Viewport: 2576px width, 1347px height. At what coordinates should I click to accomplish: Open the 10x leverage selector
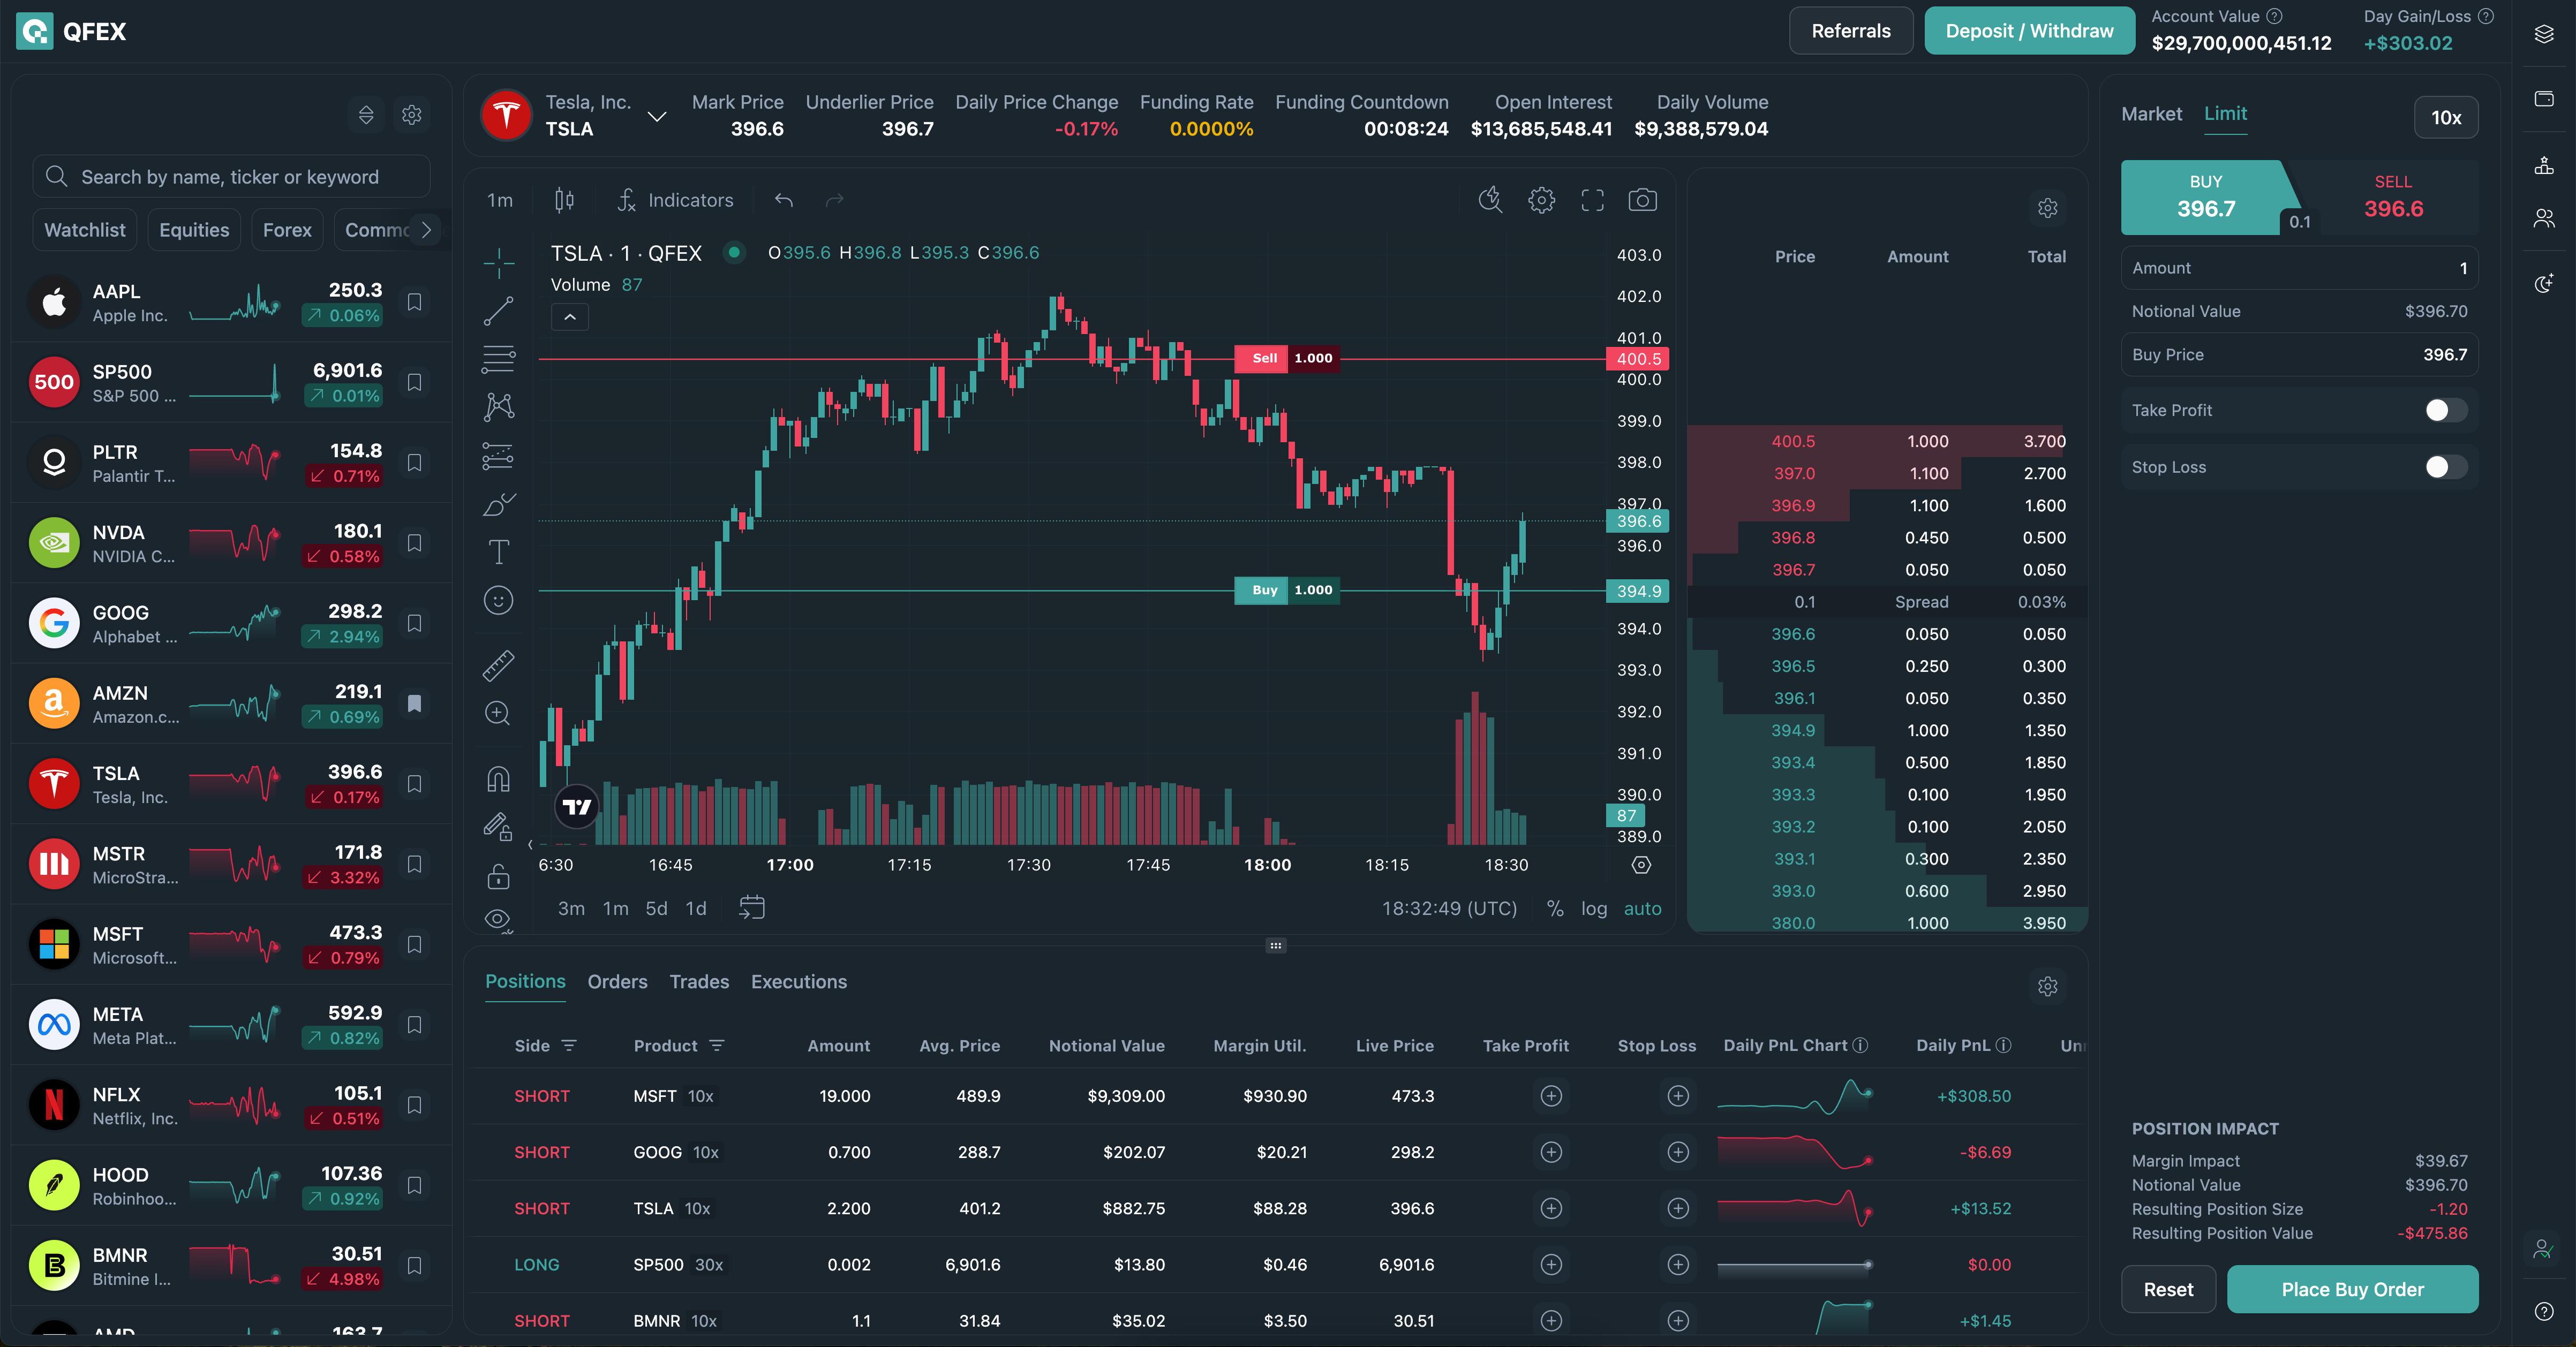pos(2445,118)
